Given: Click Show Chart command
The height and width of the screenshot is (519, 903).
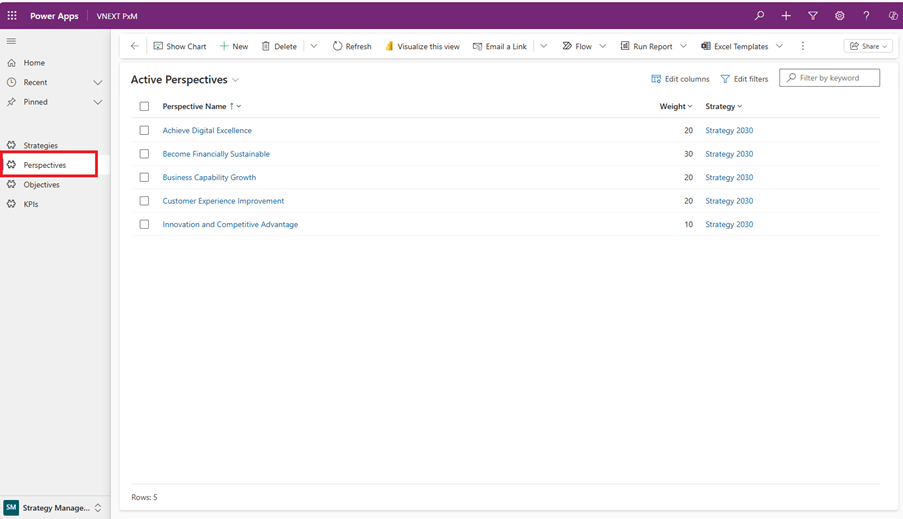Looking at the screenshot, I should tap(180, 46).
